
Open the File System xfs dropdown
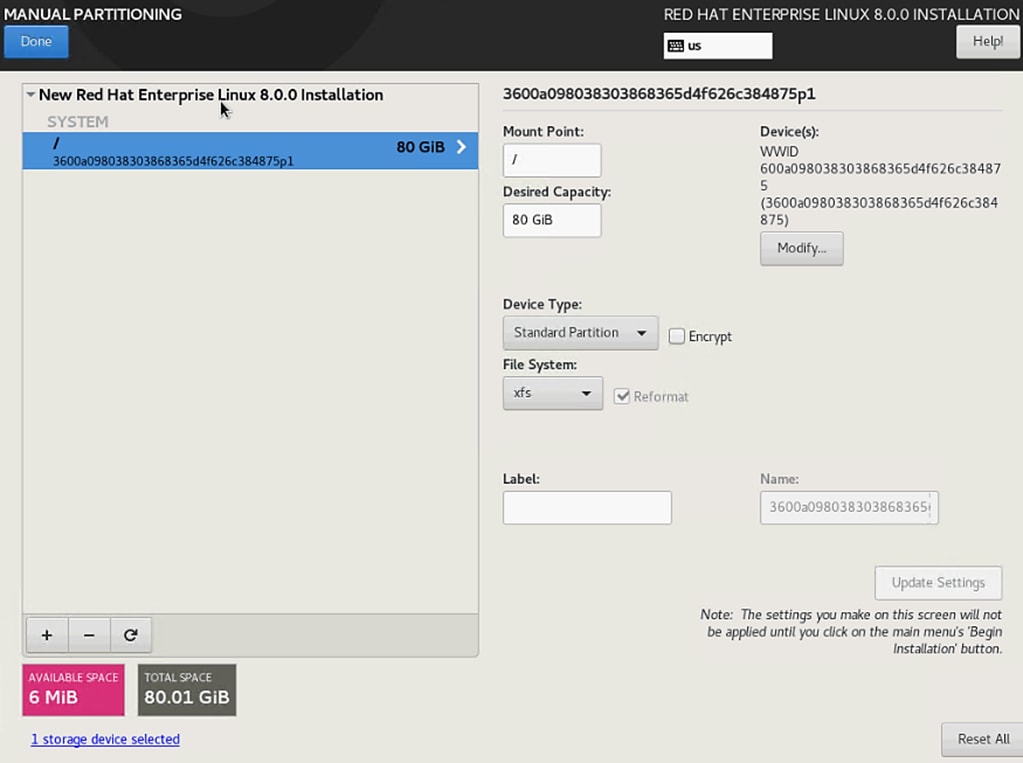[x=553, y=393]
